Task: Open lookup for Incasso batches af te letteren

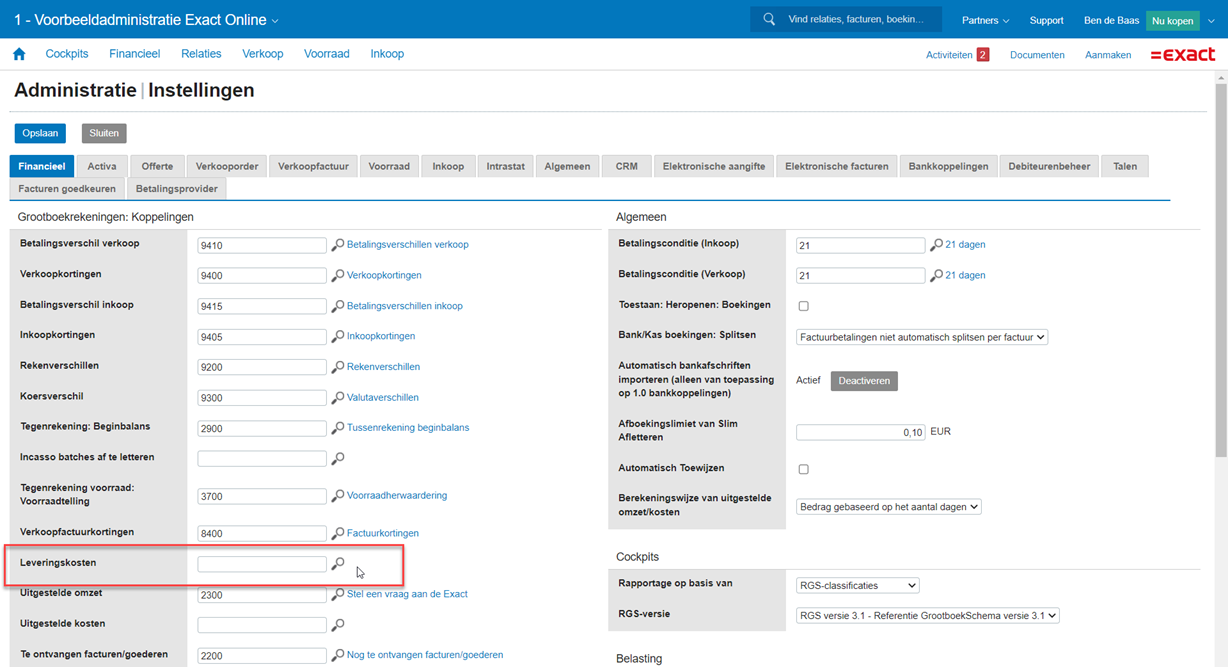Action: pyautogui.click(x=338, y=459)
